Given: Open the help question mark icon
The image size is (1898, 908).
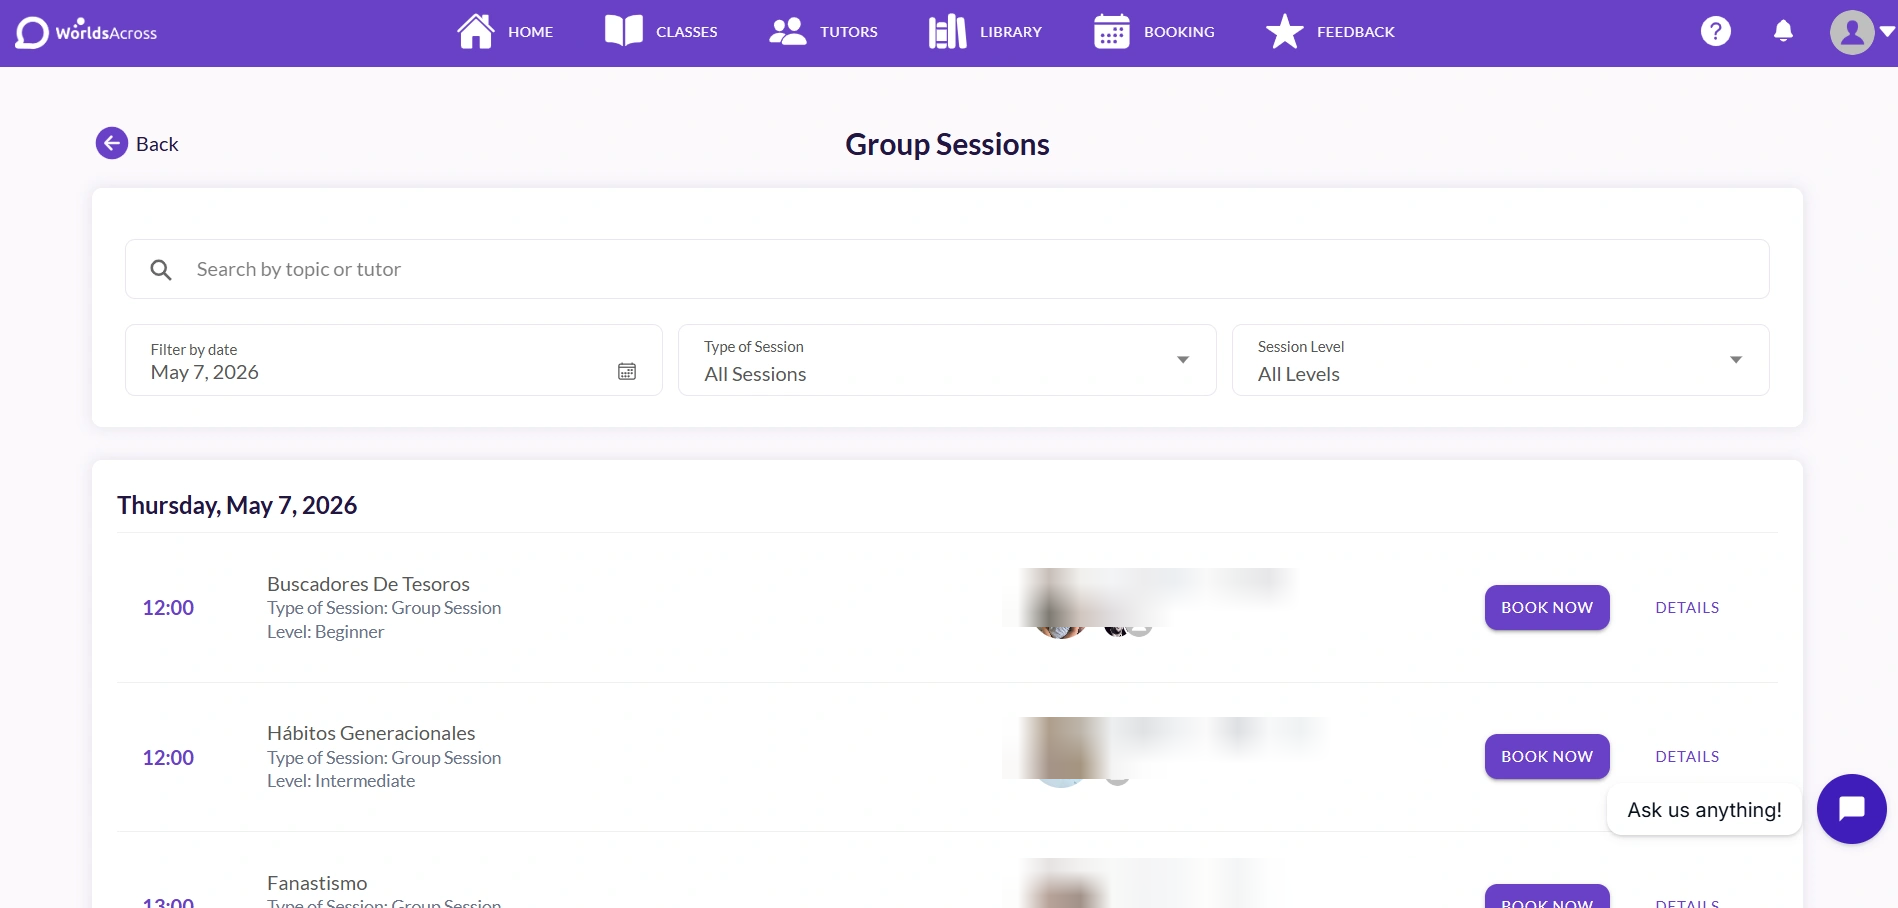Looking at the screenshot, I should coord(1716,31).
